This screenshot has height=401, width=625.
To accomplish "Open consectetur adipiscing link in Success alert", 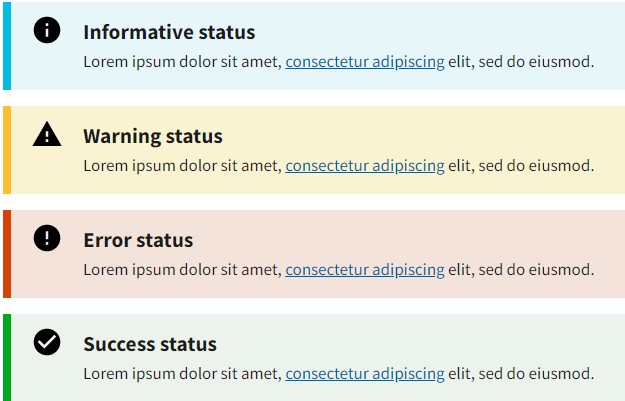I will (x=365, y=374).
